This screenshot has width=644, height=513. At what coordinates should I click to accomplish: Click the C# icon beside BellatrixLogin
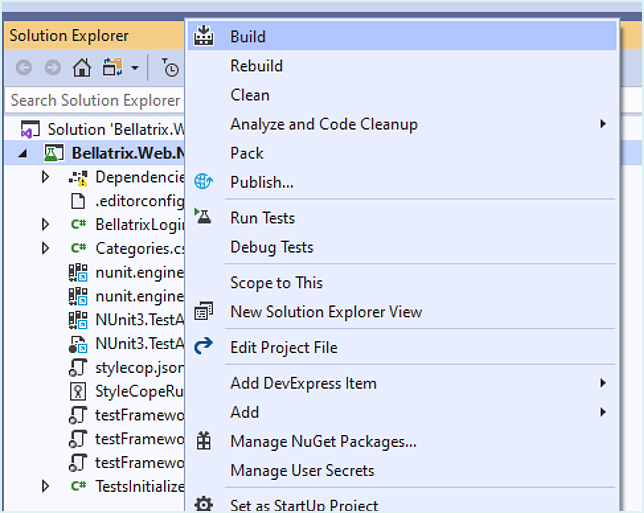pos(78,224)
